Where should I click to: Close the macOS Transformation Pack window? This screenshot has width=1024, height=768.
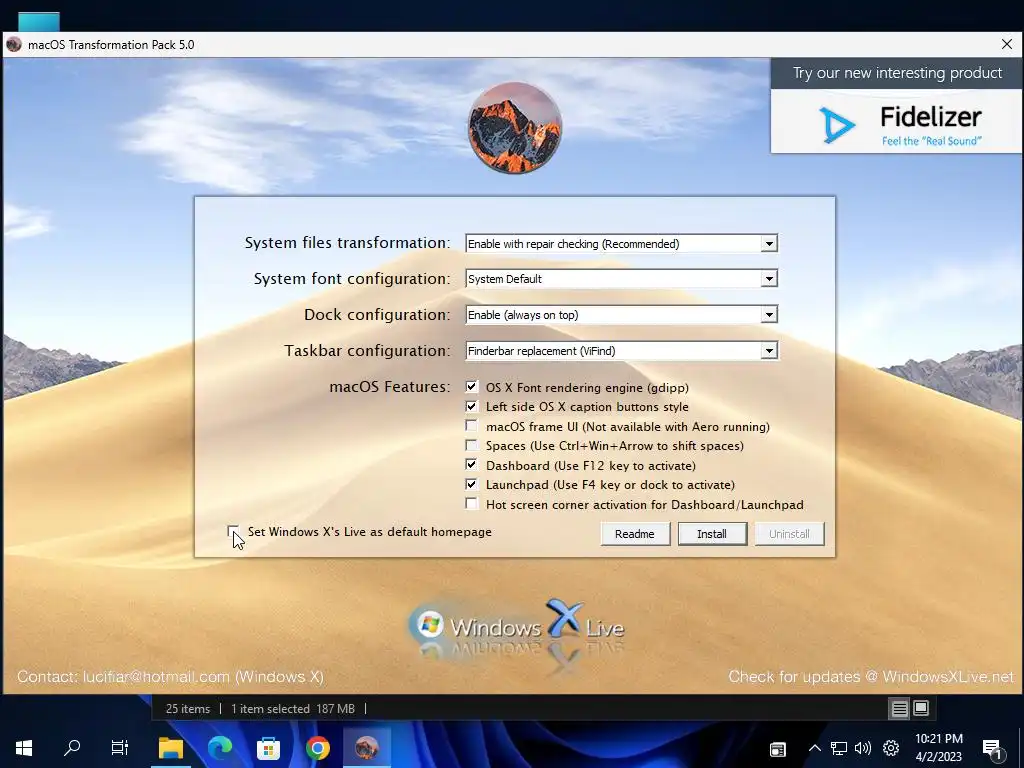[1006, 44]
